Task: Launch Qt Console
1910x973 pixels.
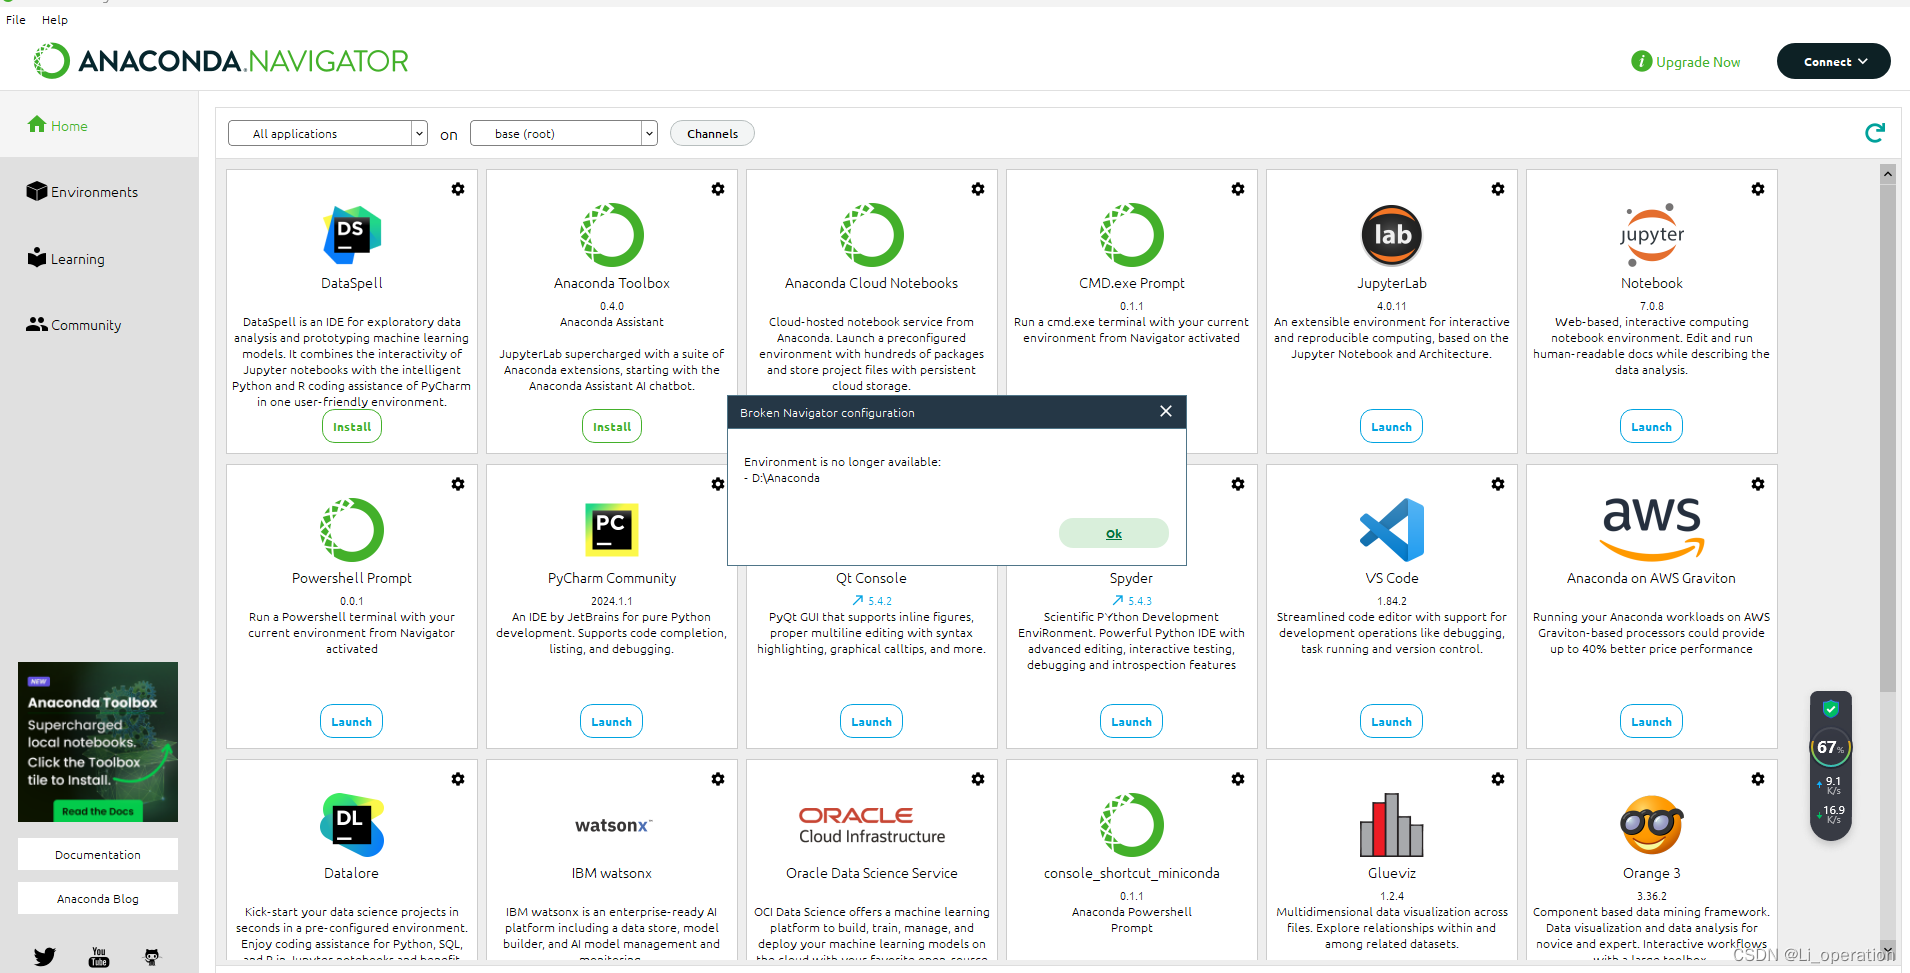Action: coord(872,722)
